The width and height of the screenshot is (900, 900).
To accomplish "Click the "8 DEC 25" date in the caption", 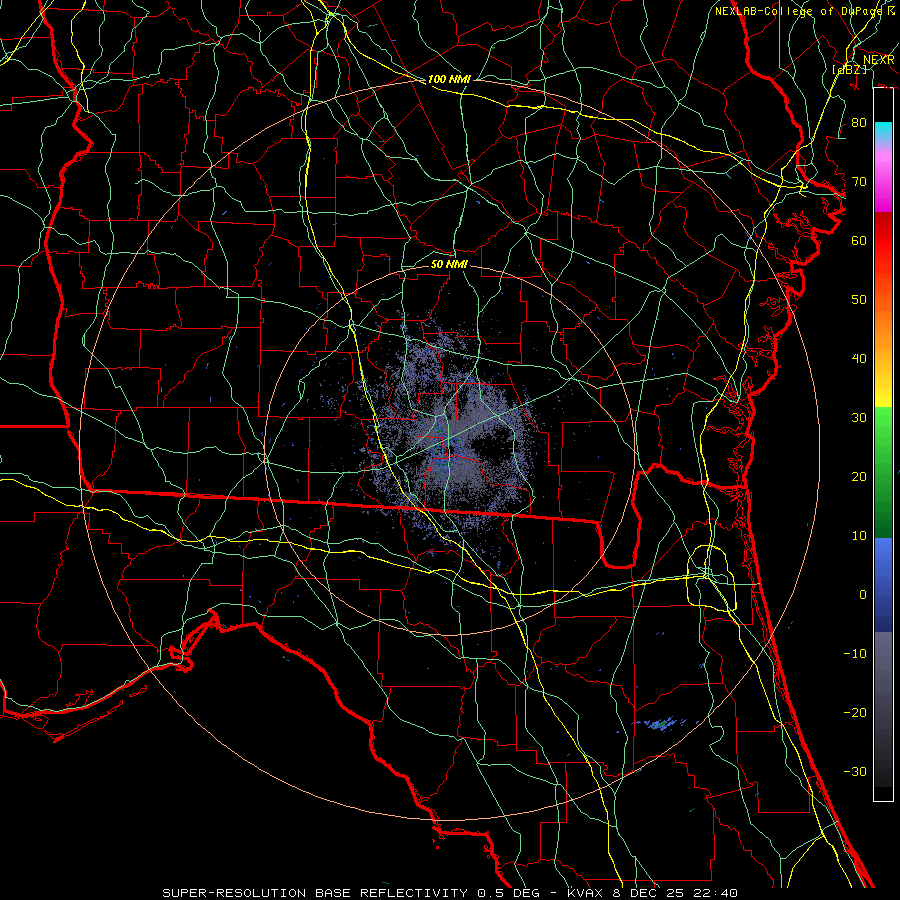I will tap(650, 893).
